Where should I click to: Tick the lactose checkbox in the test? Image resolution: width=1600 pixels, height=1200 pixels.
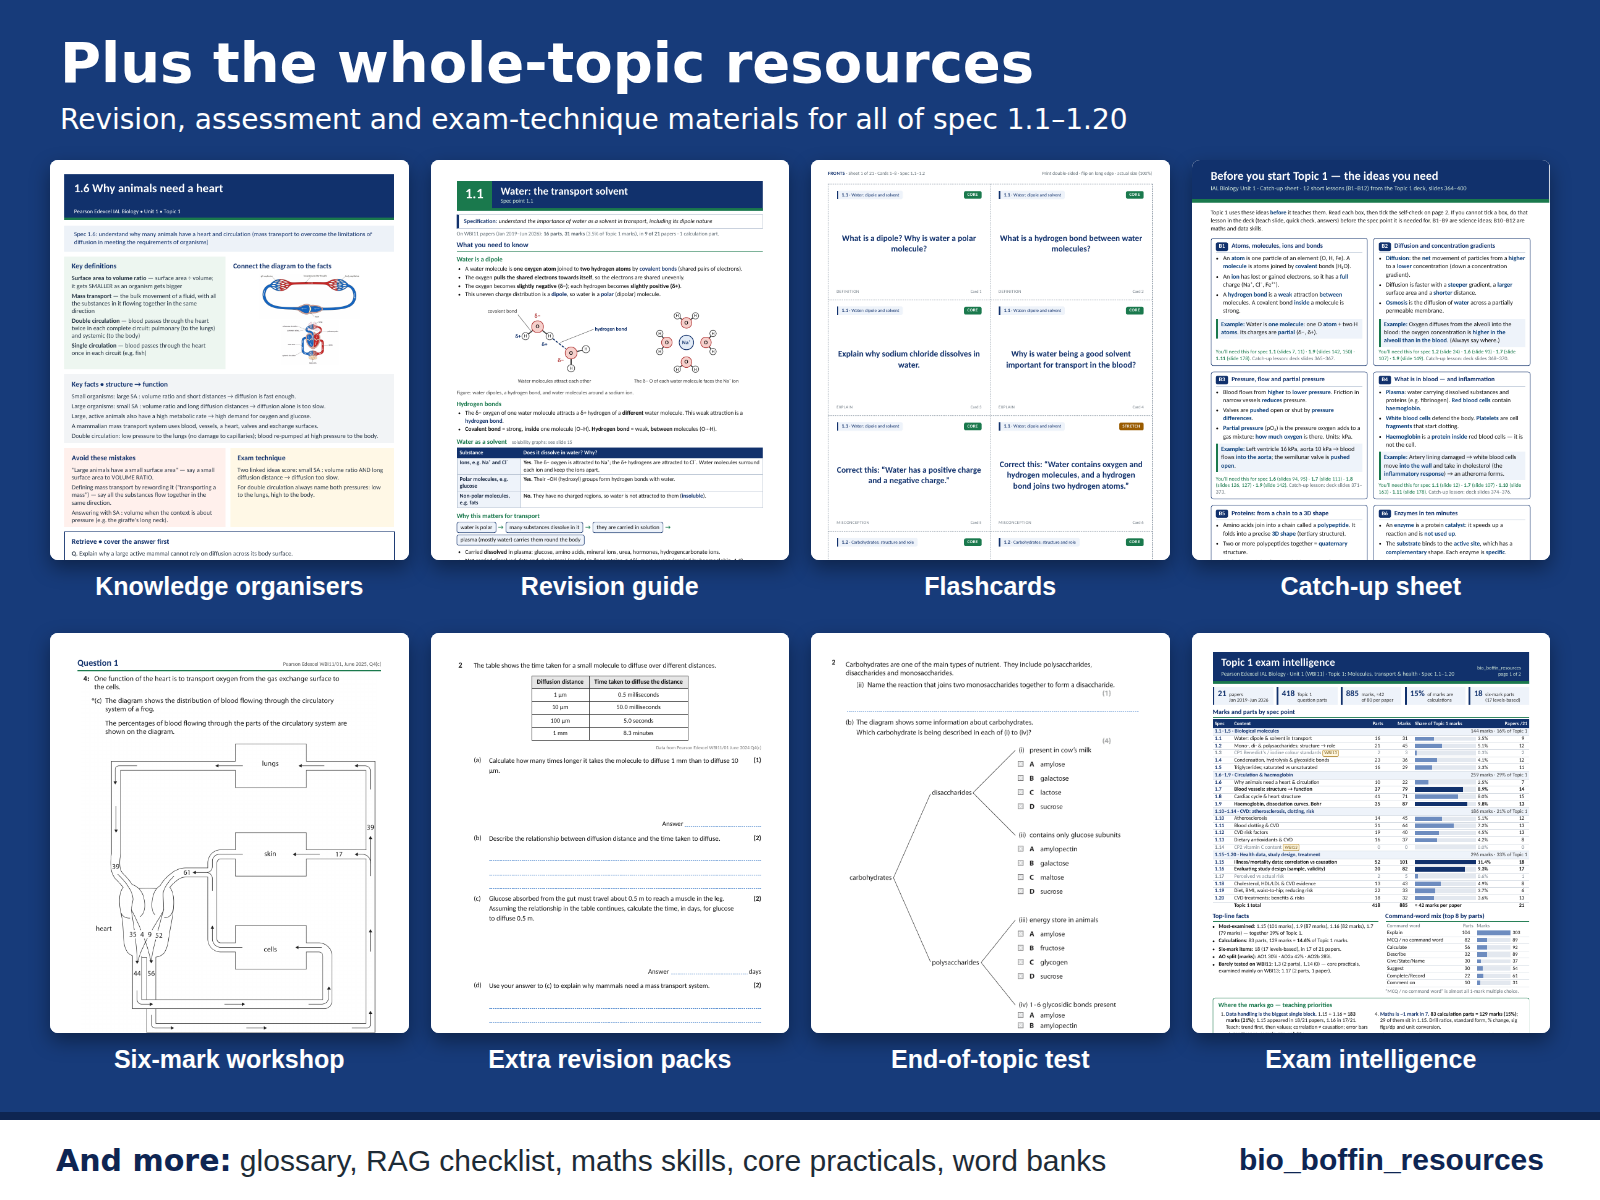tap(1021, 792)
